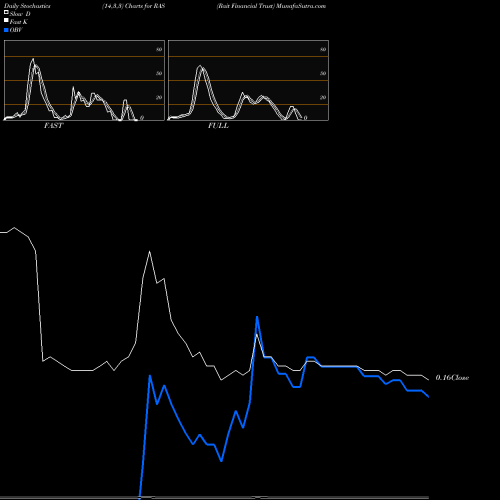This screenshot has height=500, width=500.
Task: Select the '(14,3,3) Charts for RAS' text
Action: pos(134,6)
